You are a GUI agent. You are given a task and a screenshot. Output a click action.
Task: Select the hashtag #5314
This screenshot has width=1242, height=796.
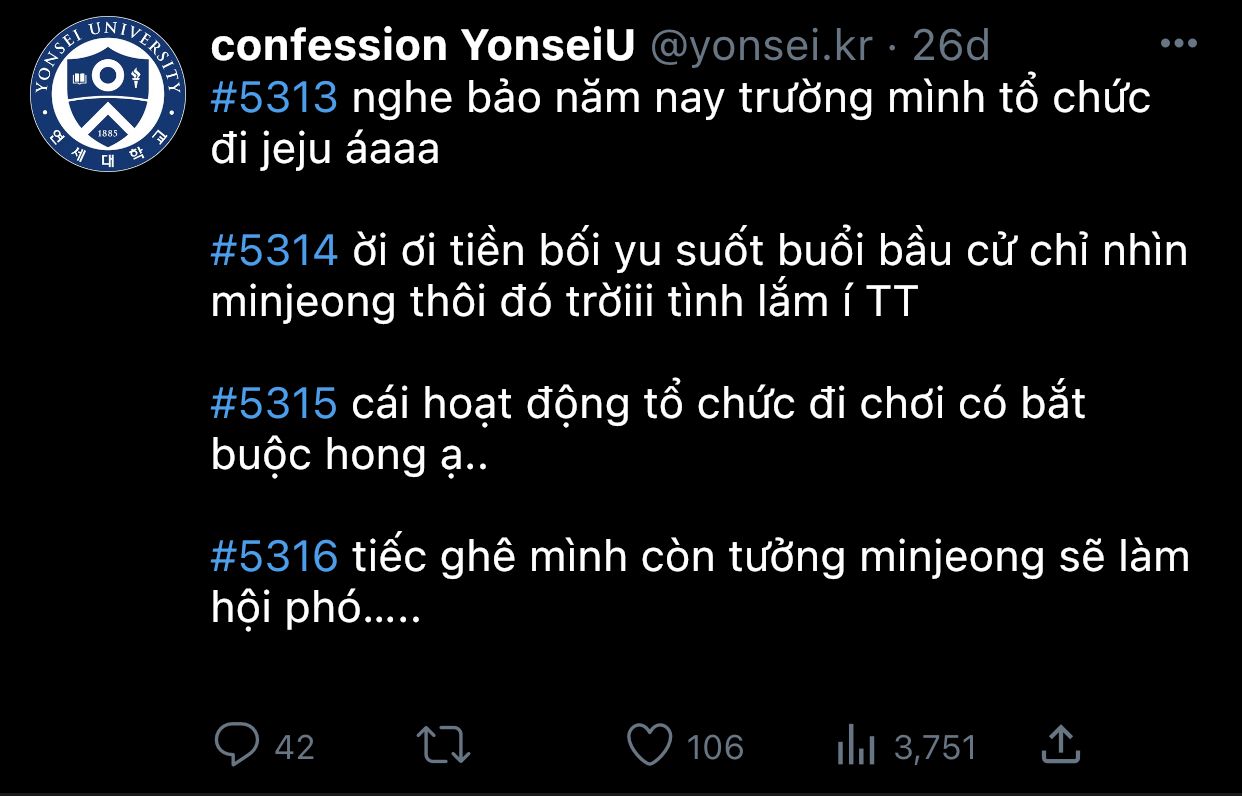274,250
